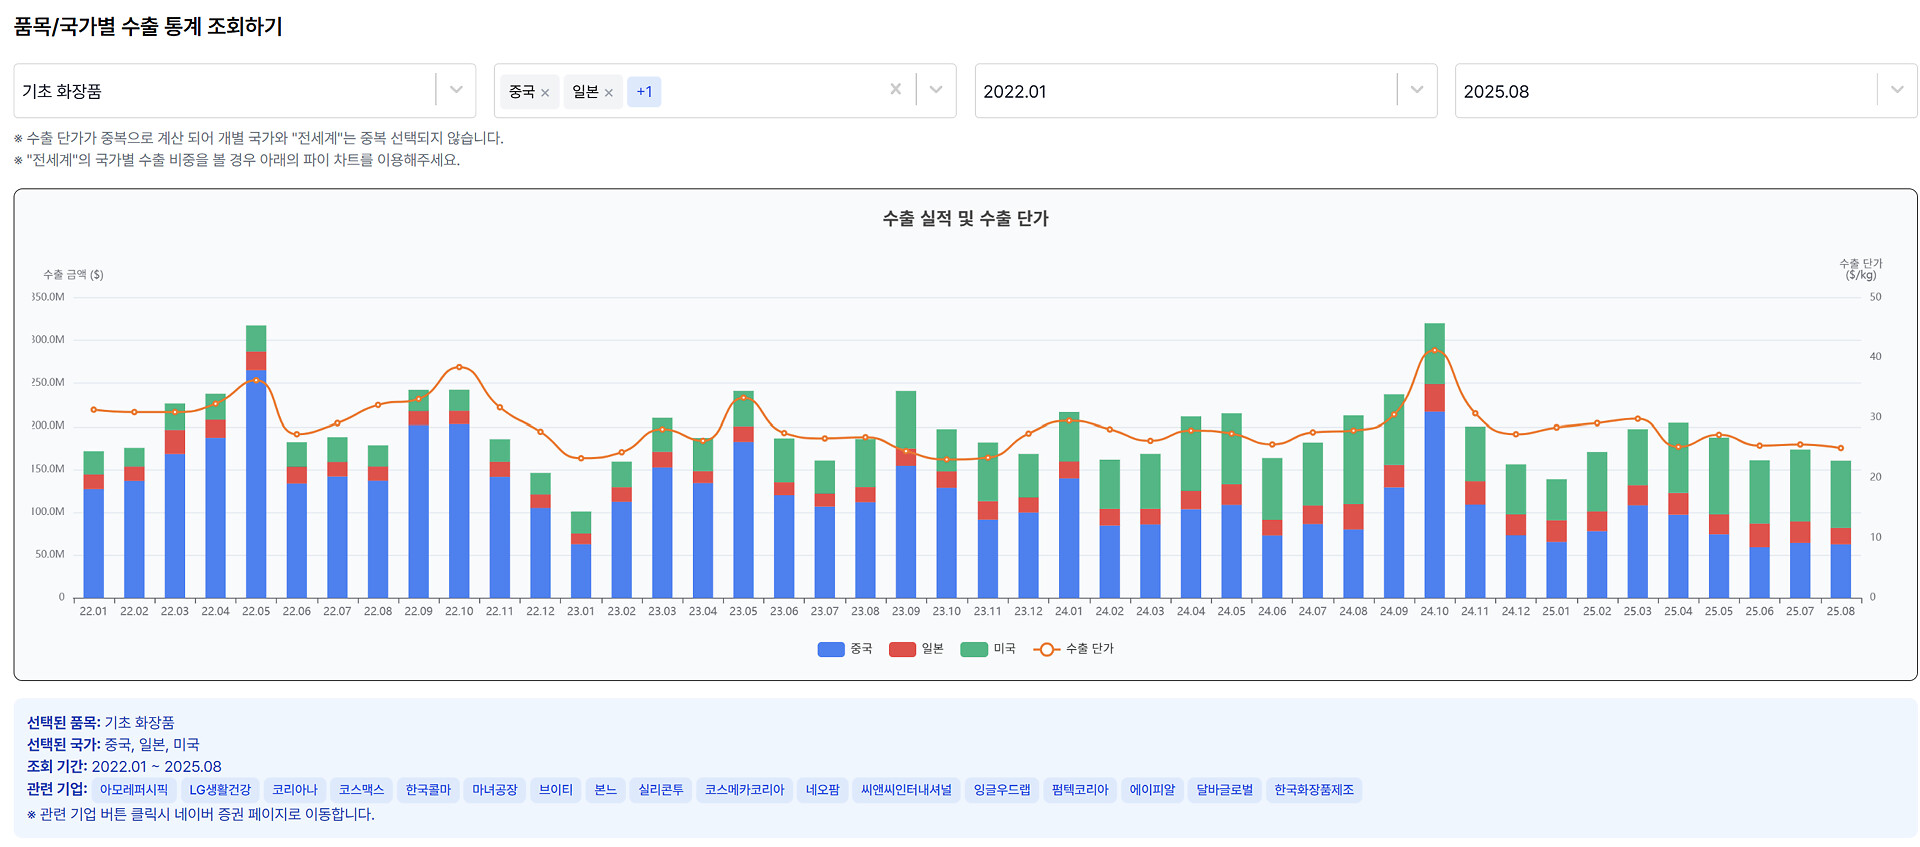The width and height of the screenshot is (1920, 847).
Task: Open LG생활건강 company link
Action: [220, 790]
